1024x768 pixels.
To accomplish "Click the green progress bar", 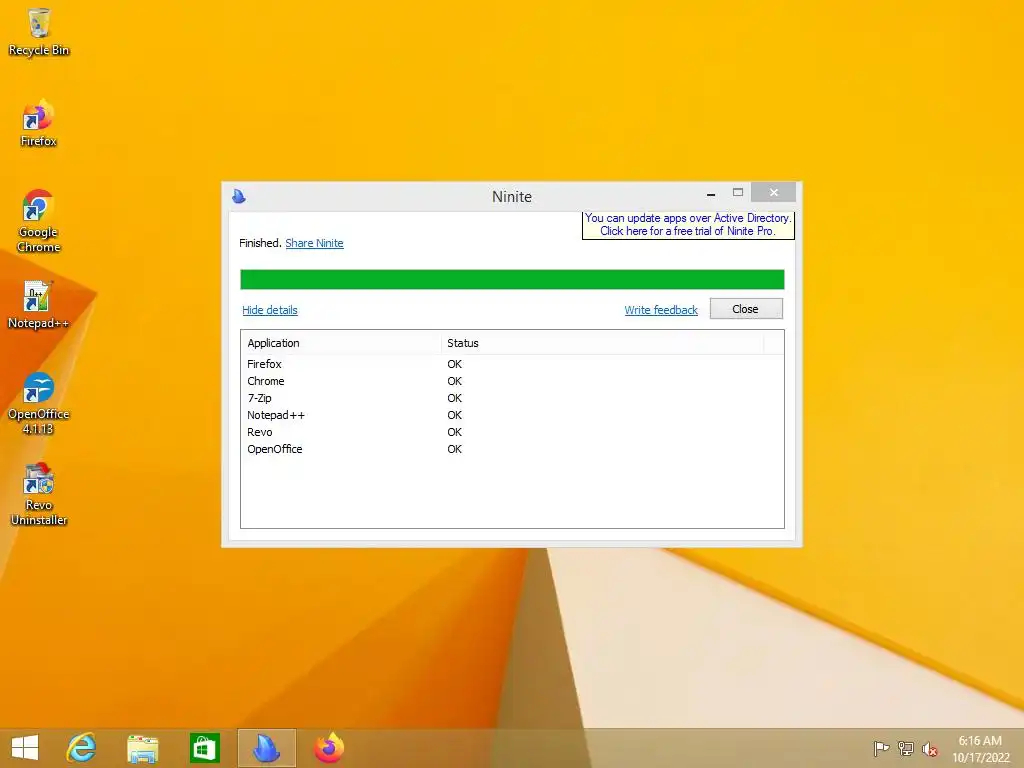I will tap(512, 280).
